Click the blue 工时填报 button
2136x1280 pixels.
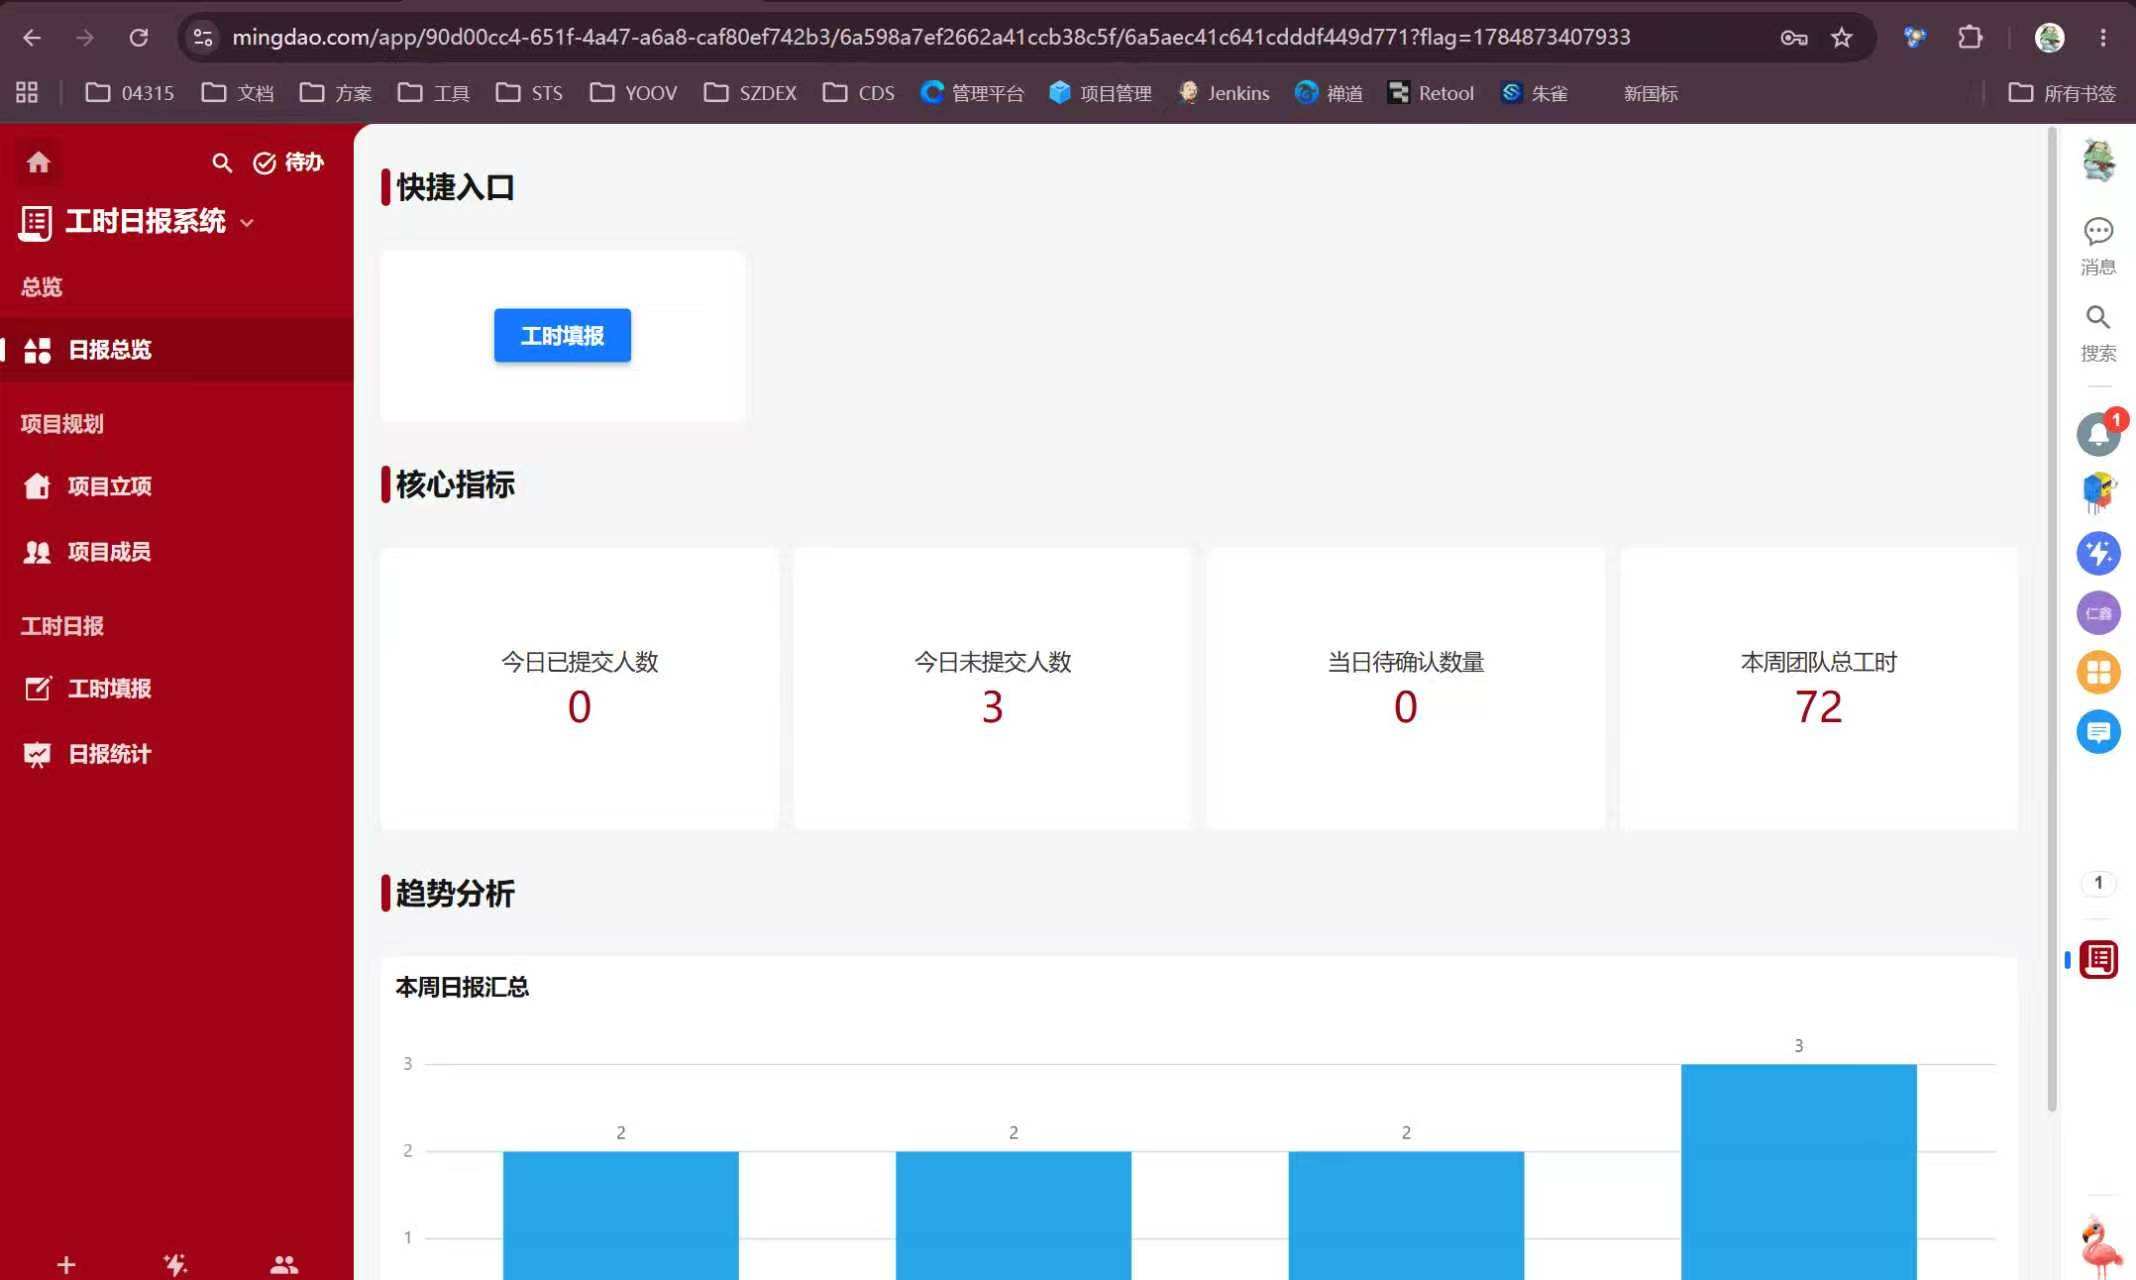point(562,335)
